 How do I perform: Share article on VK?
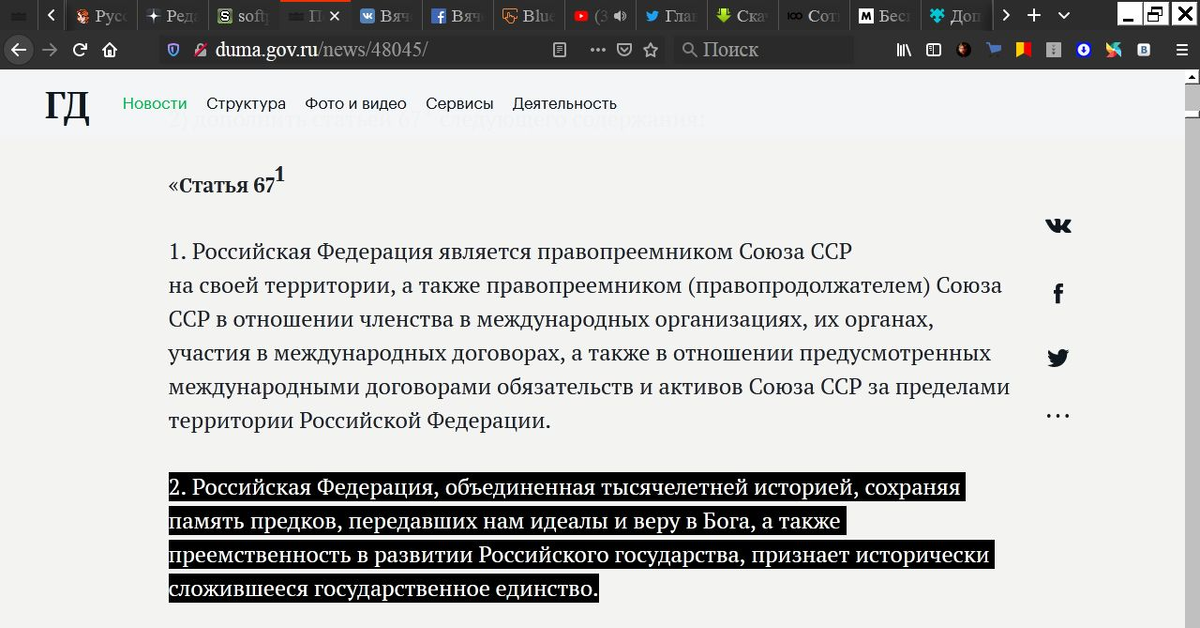tap(1058, 225)
